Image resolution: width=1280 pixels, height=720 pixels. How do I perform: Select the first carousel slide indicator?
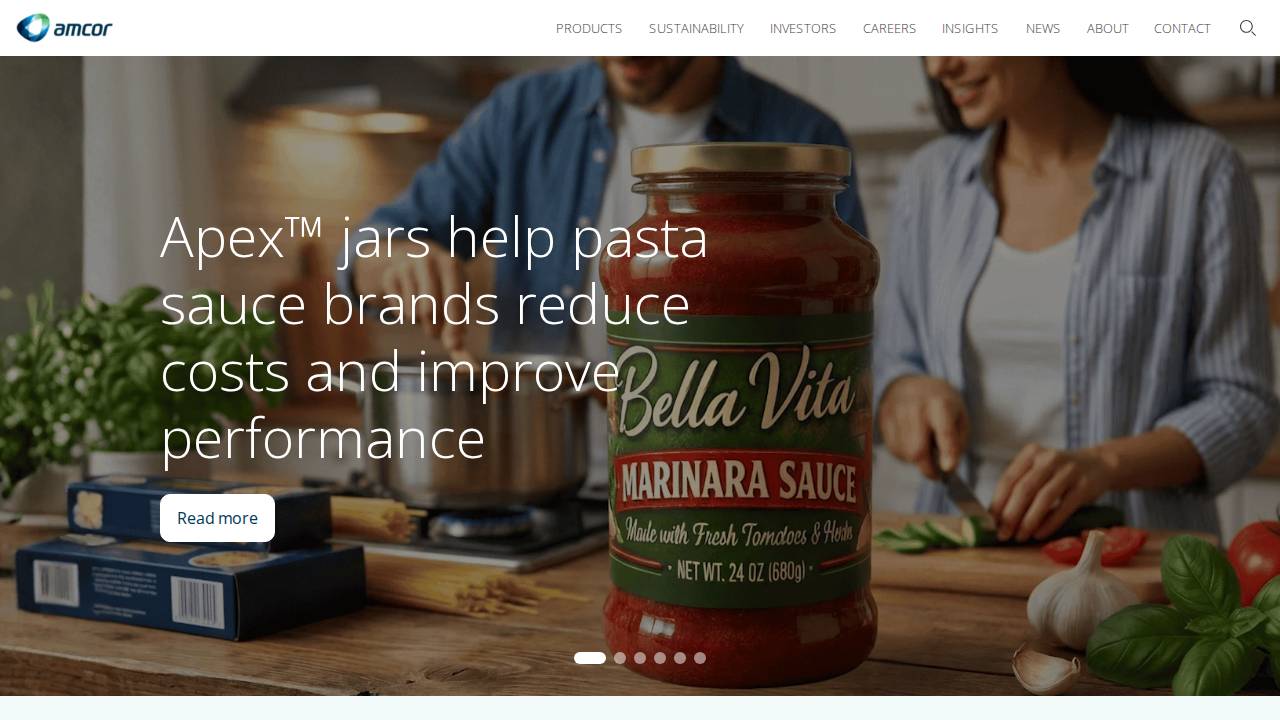(590, 658)
